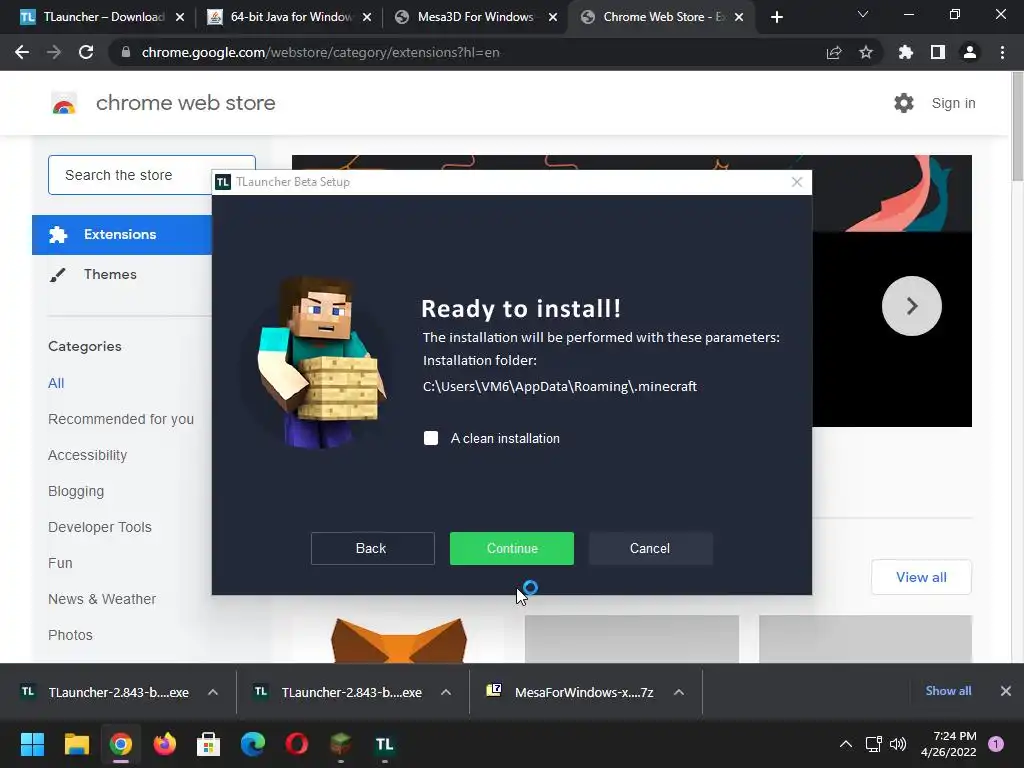The width and height of the screenshot is (1024, 768).
Task: Toggle Chrome's side panel icon
Action: [x=938, y=52]
